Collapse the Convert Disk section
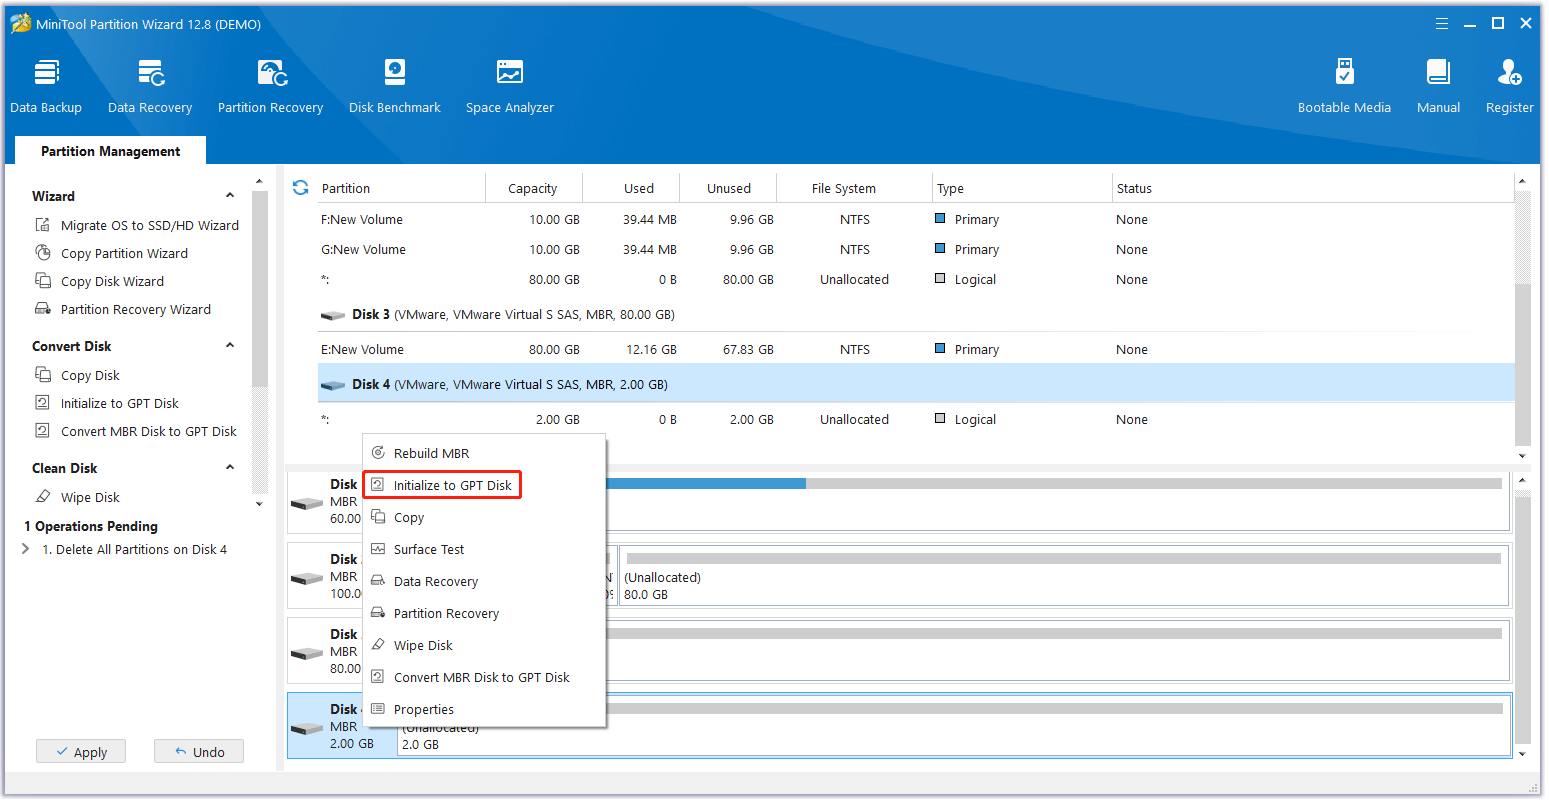 click(x=229, y=345)
